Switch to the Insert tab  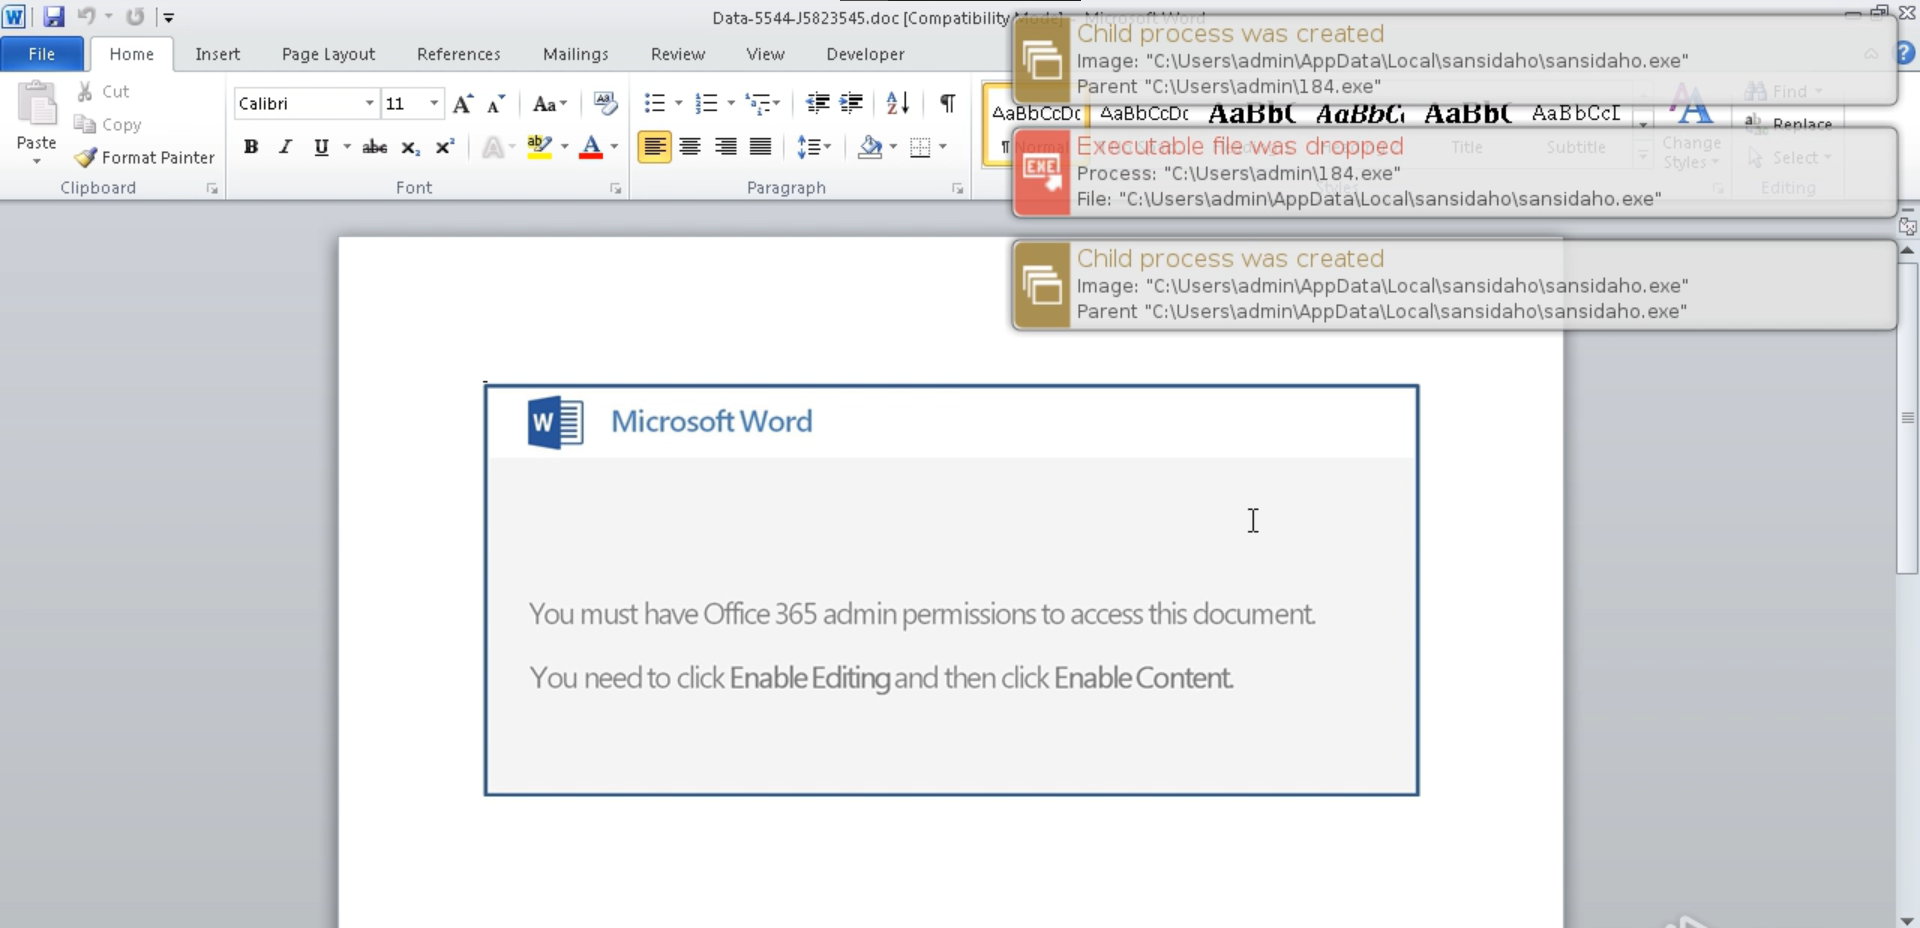click(x=217, y=54)
